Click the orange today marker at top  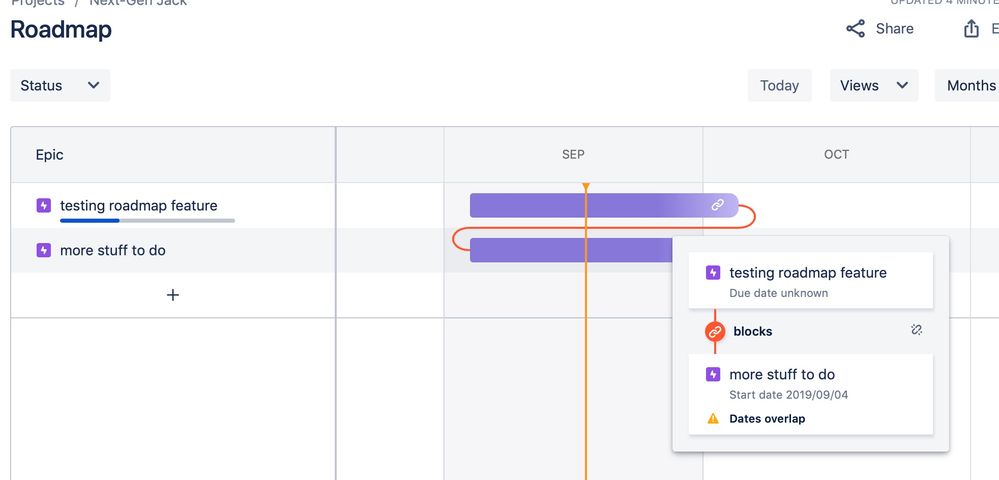point(586,187)
